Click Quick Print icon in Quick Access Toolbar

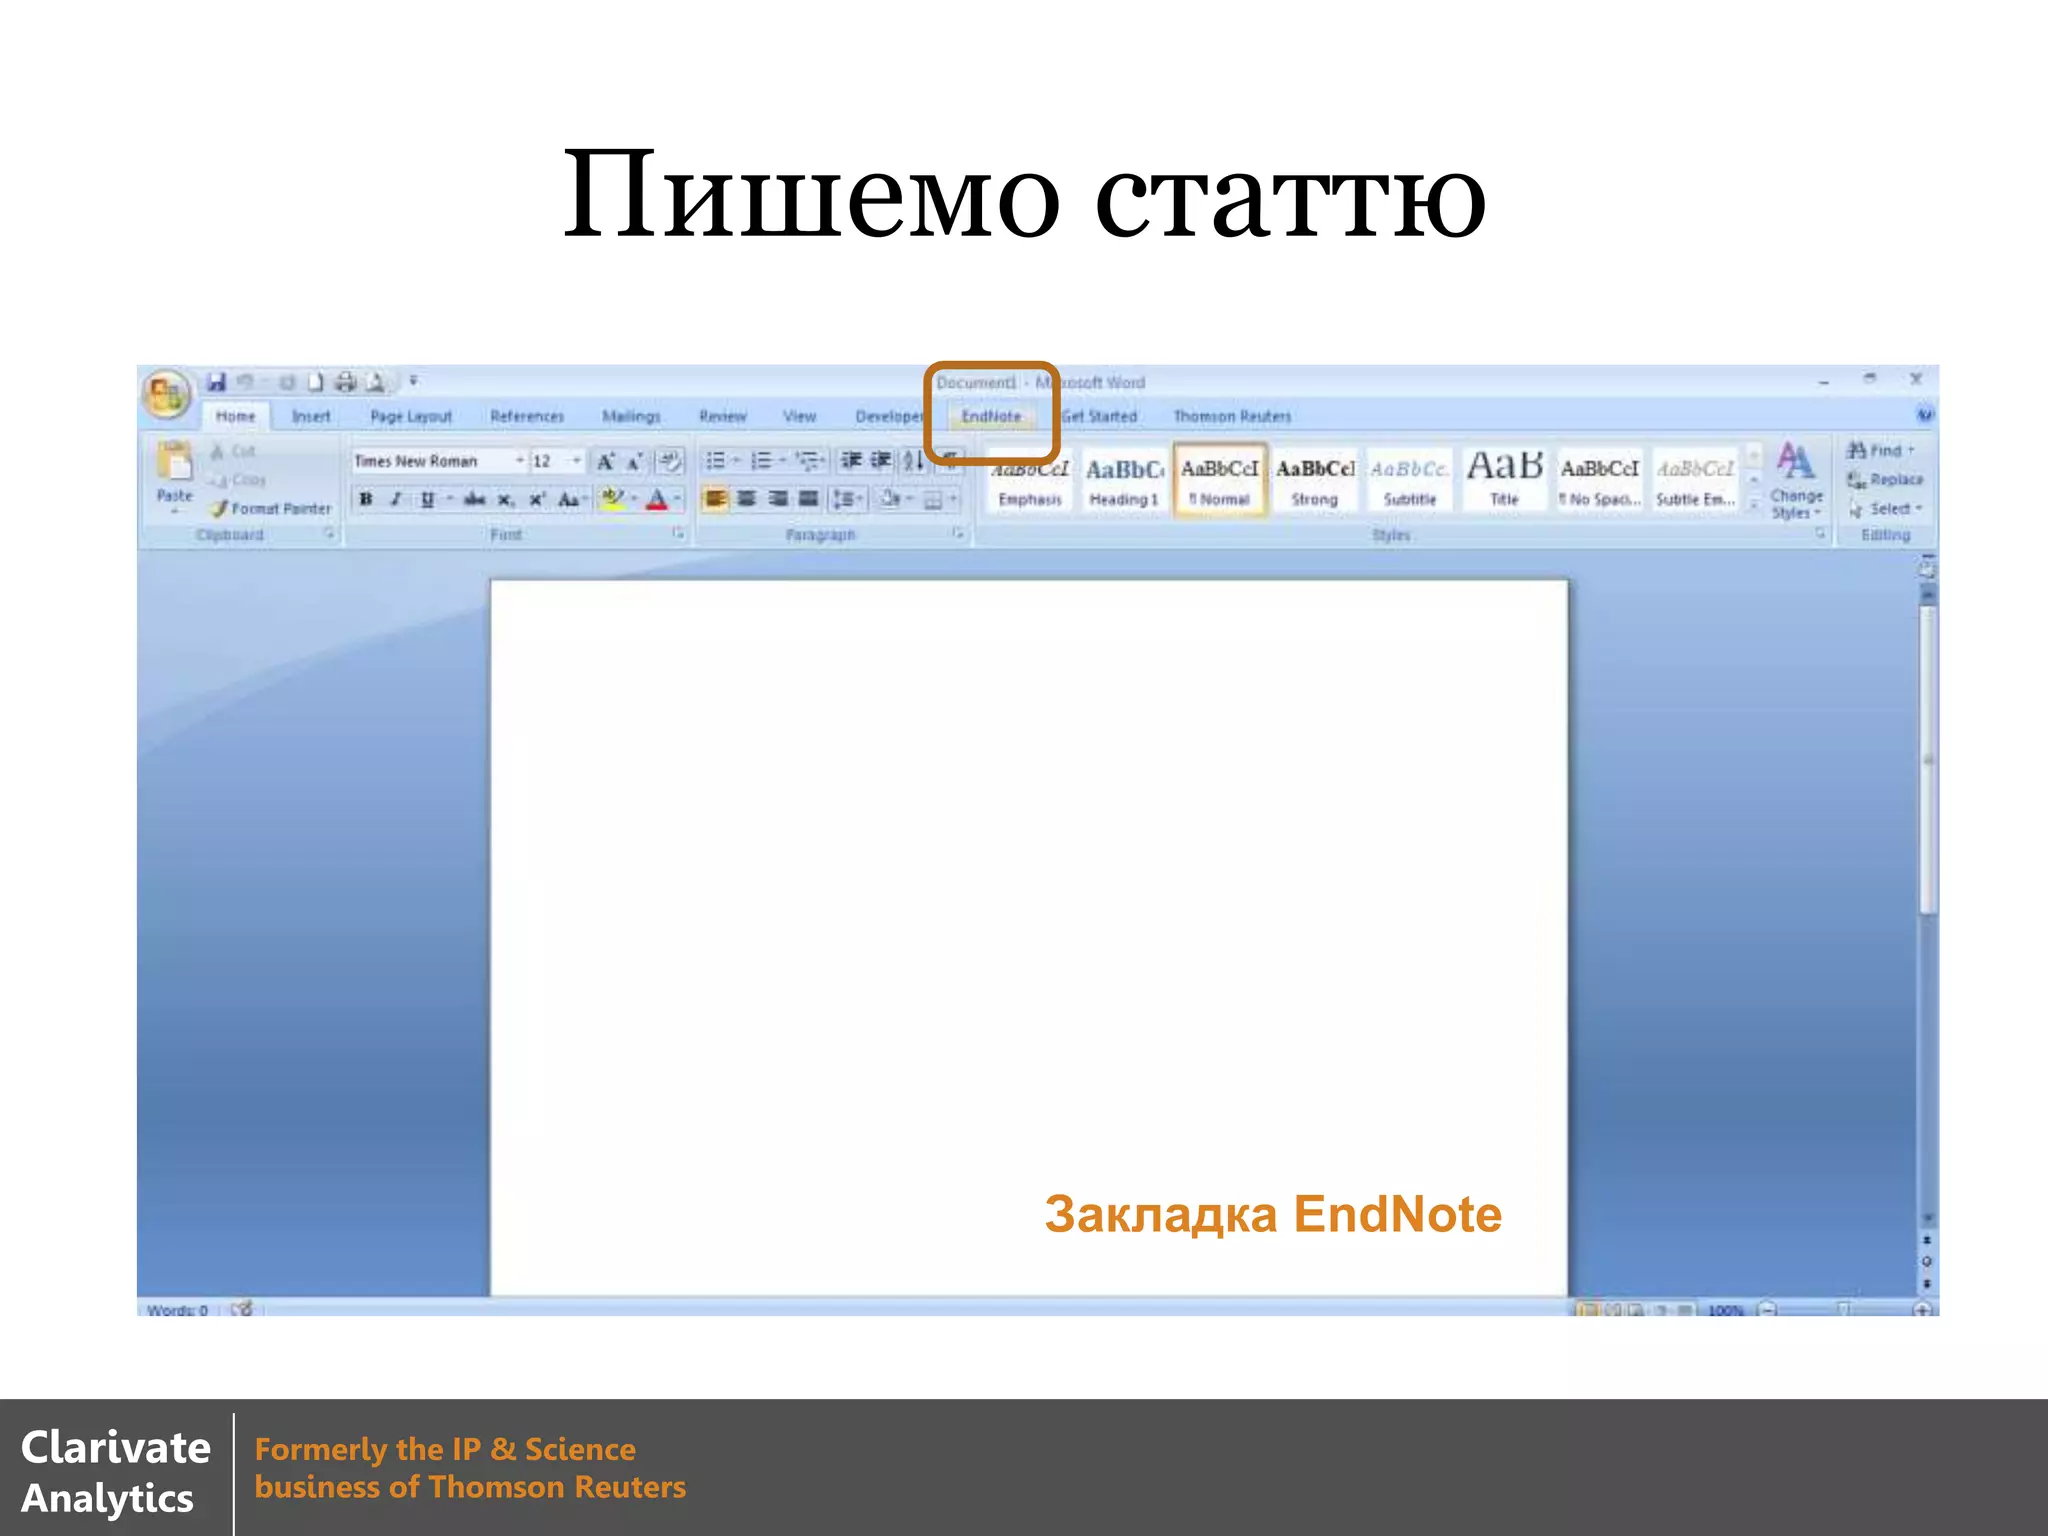(345, 382)
